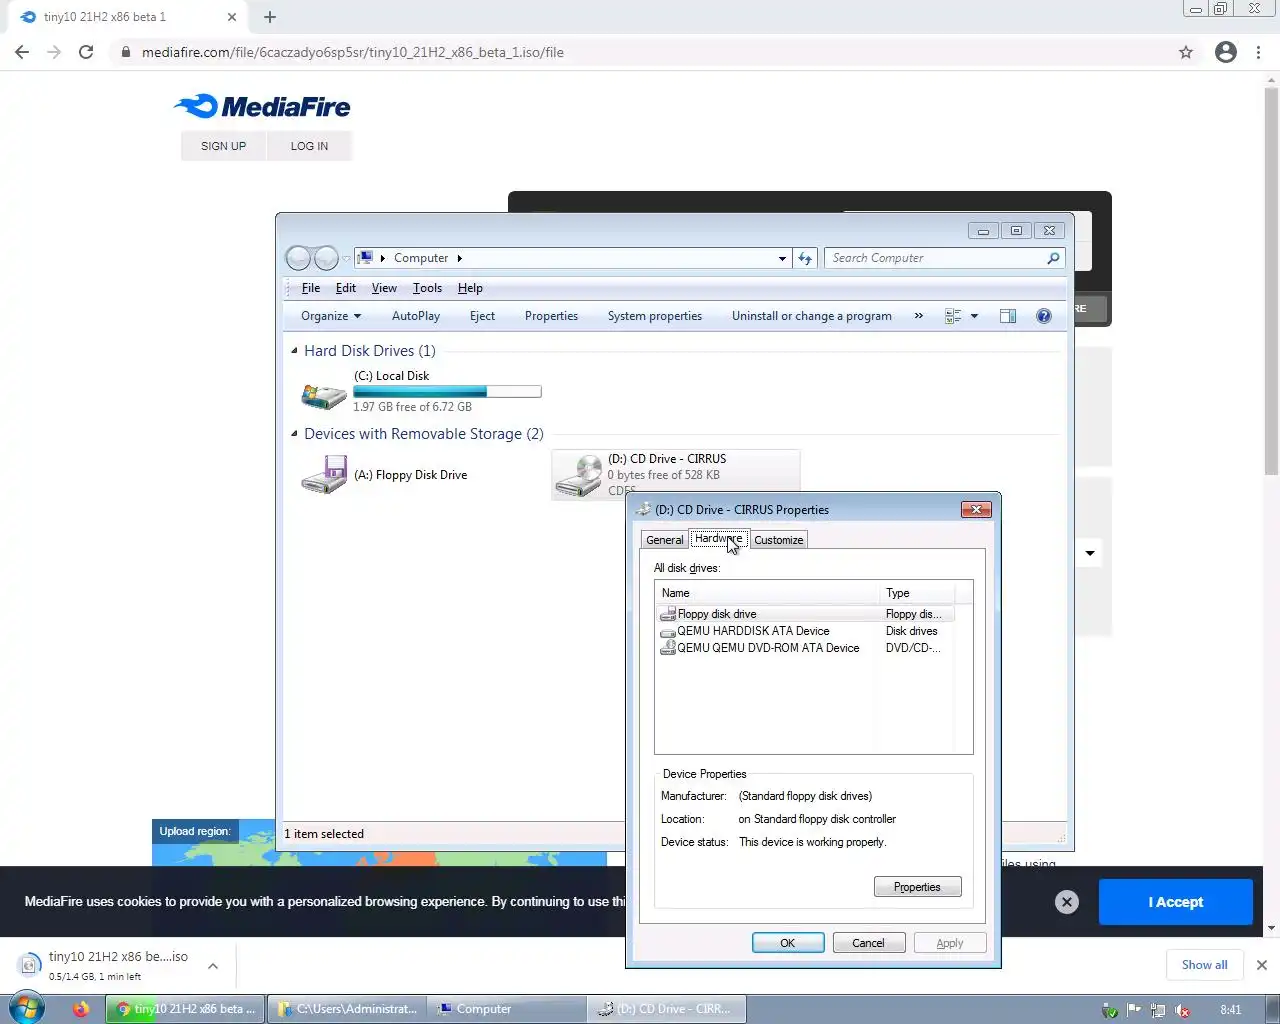Open view options dropdown arrow
This screenshot has height=1024, width=1280.
pyautogui.click(x=974, y=316)
